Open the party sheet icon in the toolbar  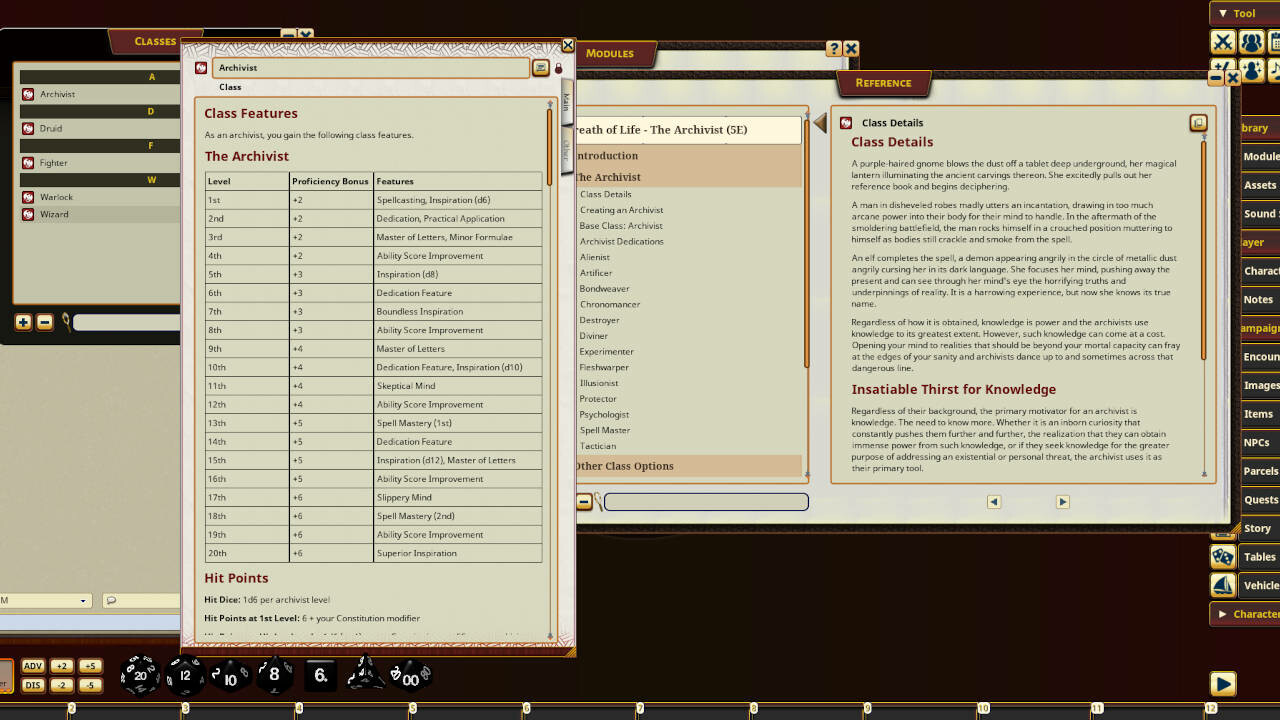click(x=1252, y=42)
